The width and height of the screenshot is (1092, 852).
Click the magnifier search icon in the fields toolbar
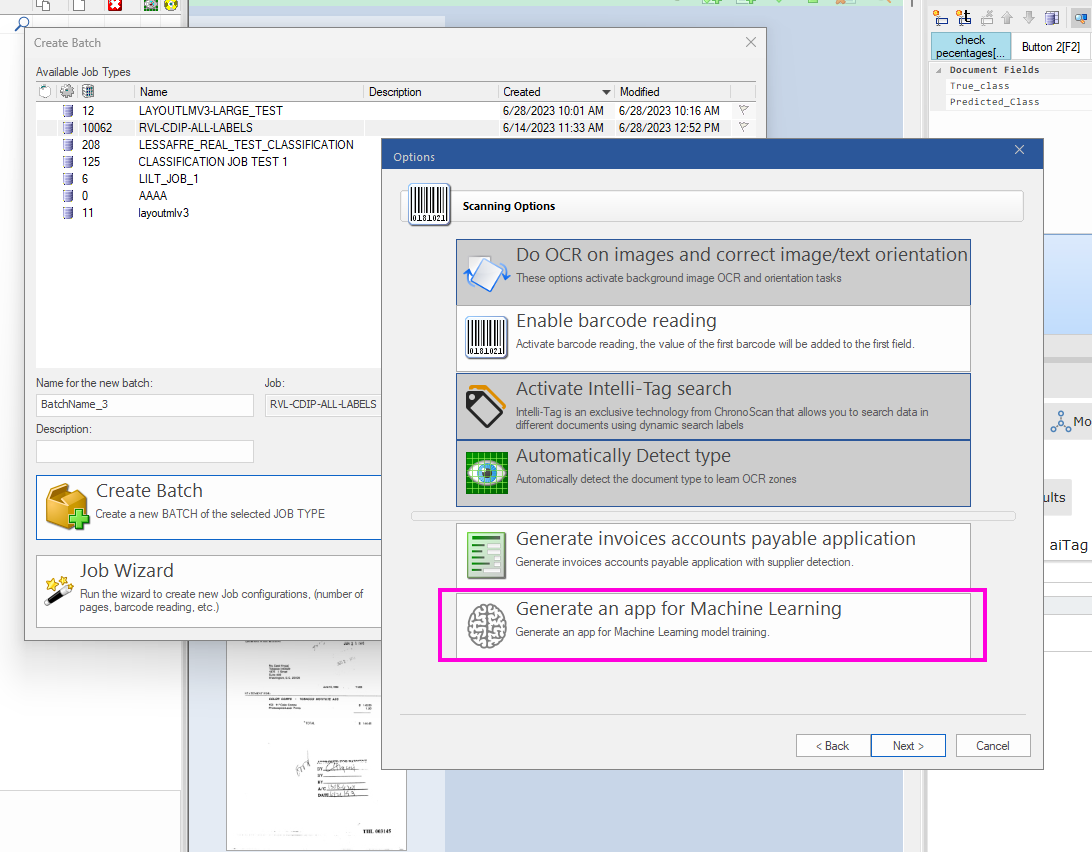[x=1081, y=18]
